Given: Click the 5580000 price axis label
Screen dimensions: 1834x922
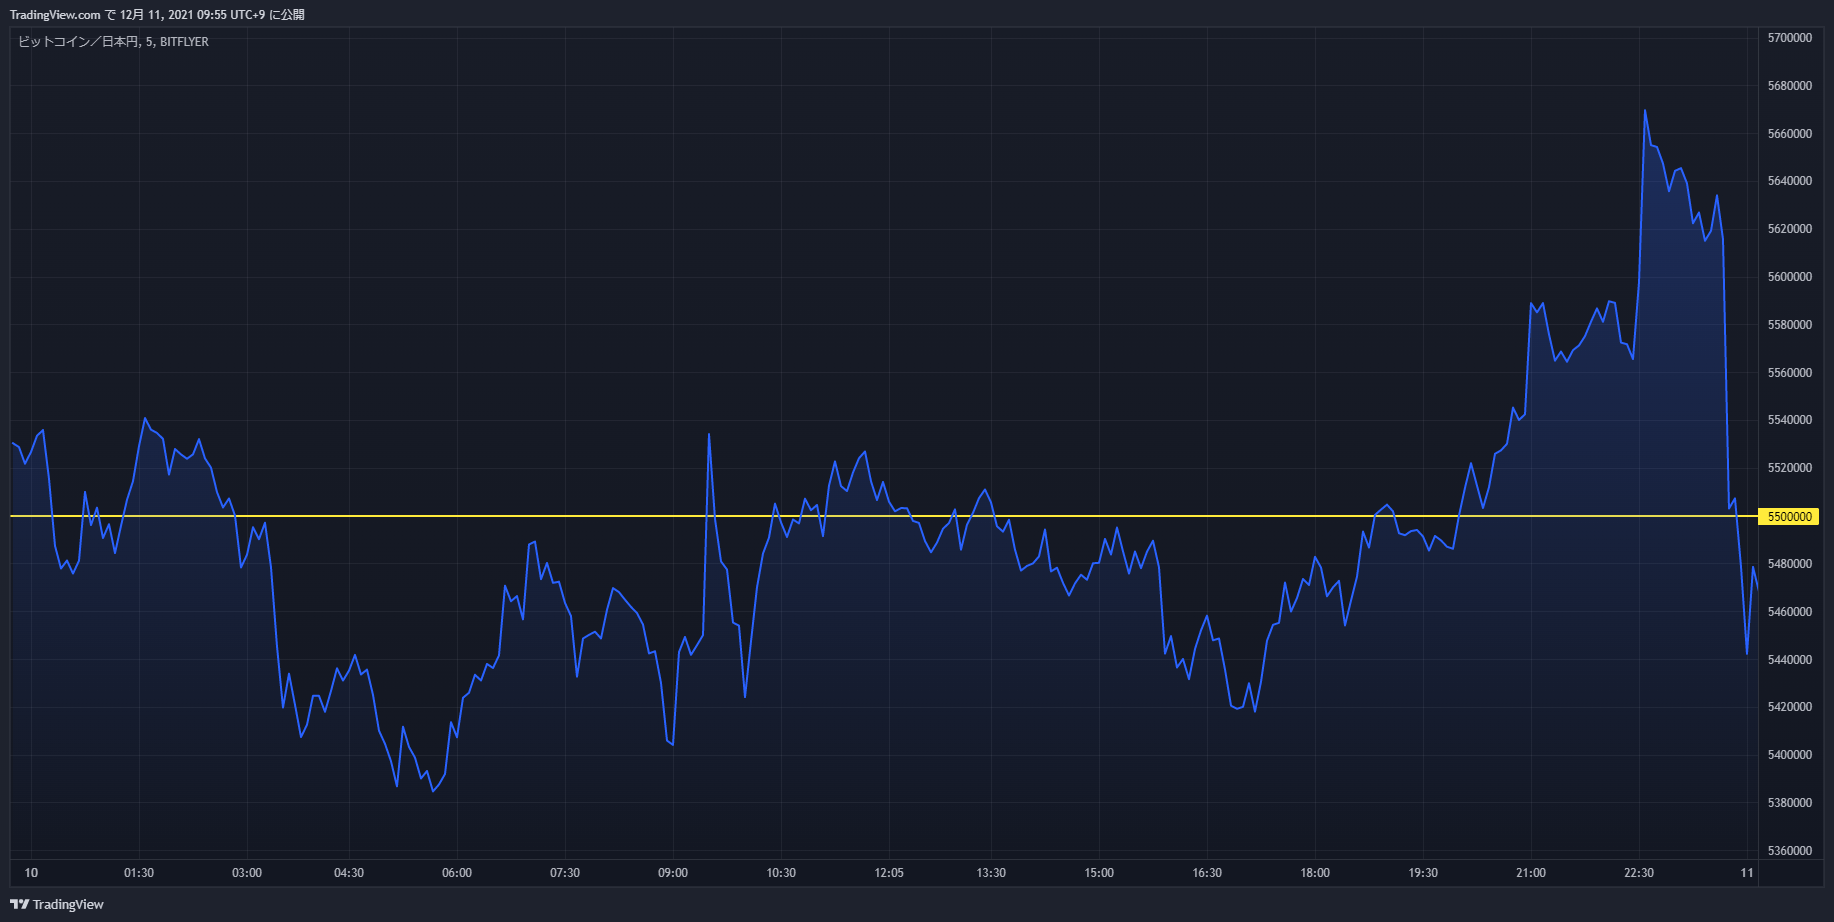Looking at the screenshot, I should tap(1790, 325).
